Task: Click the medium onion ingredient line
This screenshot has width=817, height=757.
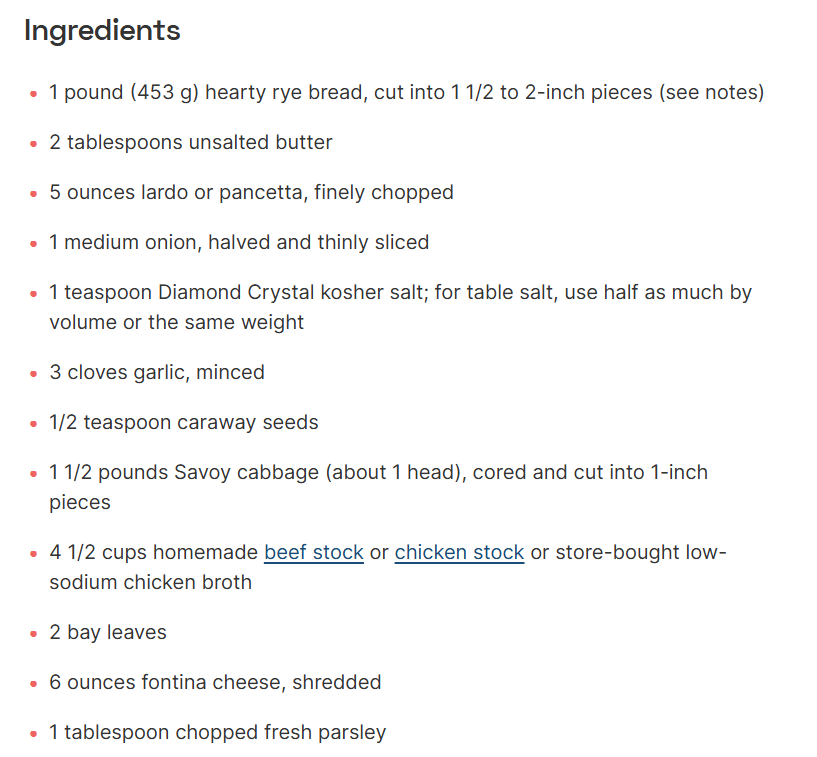Action: tap(239, 242)
